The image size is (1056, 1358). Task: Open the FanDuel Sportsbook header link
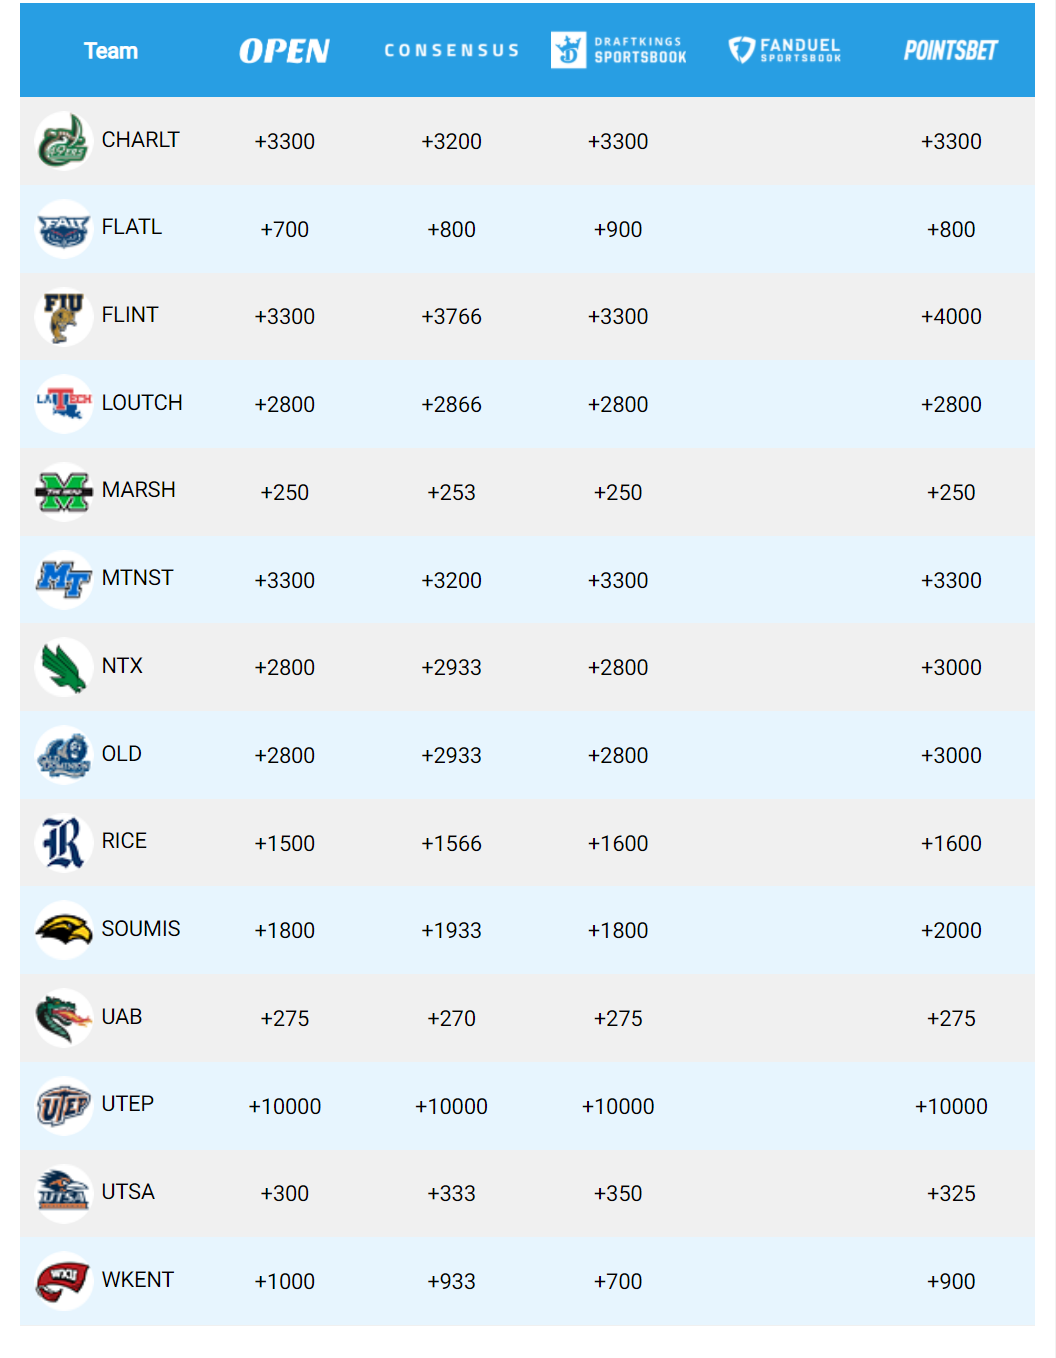(x=785, y=50)
